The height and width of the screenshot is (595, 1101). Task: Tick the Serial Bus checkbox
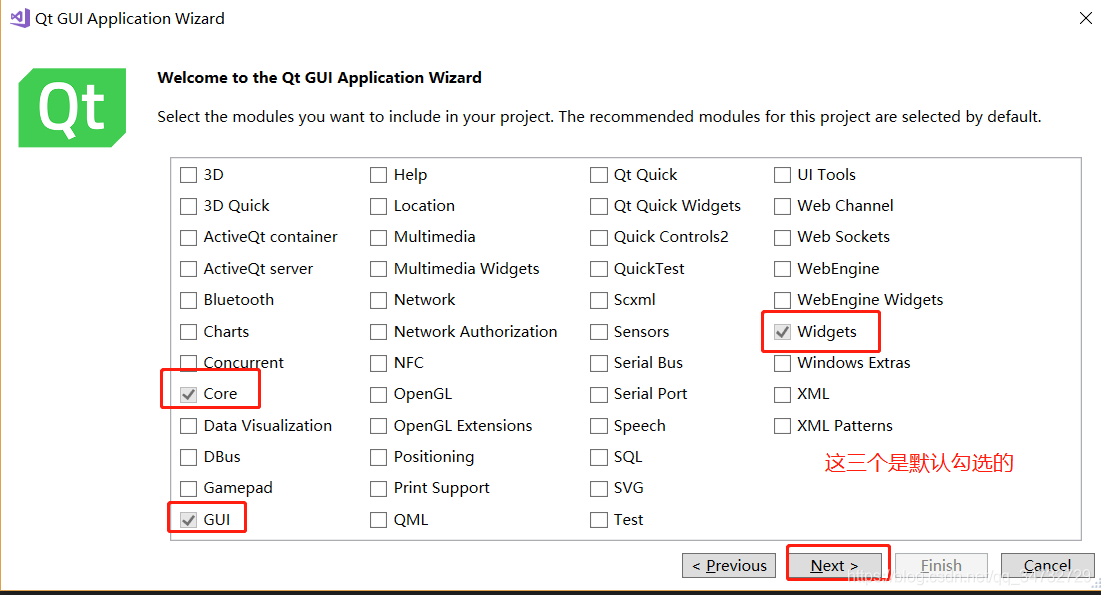(x=599, y=362)
